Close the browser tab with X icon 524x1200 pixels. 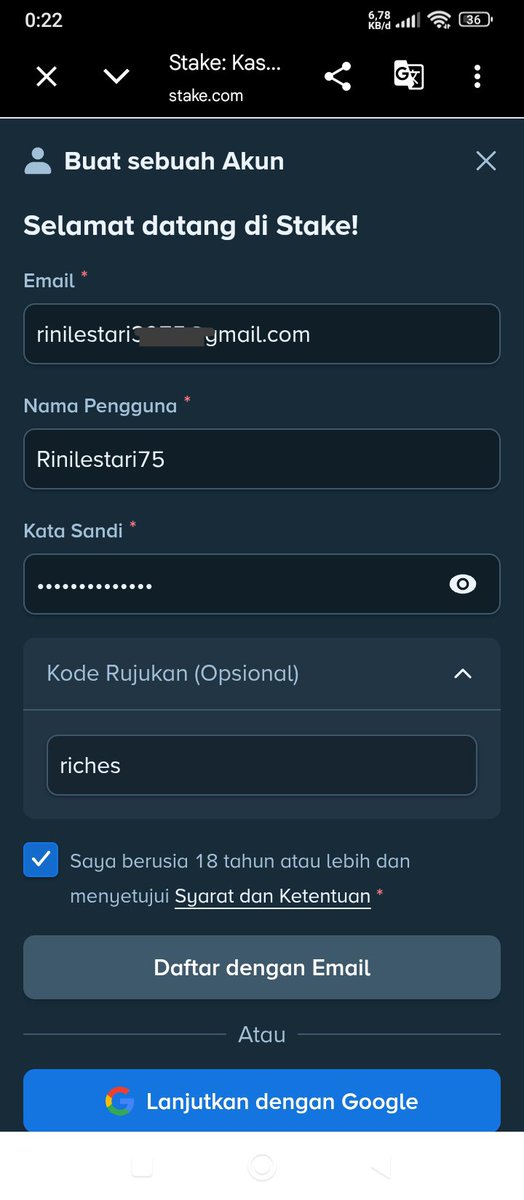46,77
